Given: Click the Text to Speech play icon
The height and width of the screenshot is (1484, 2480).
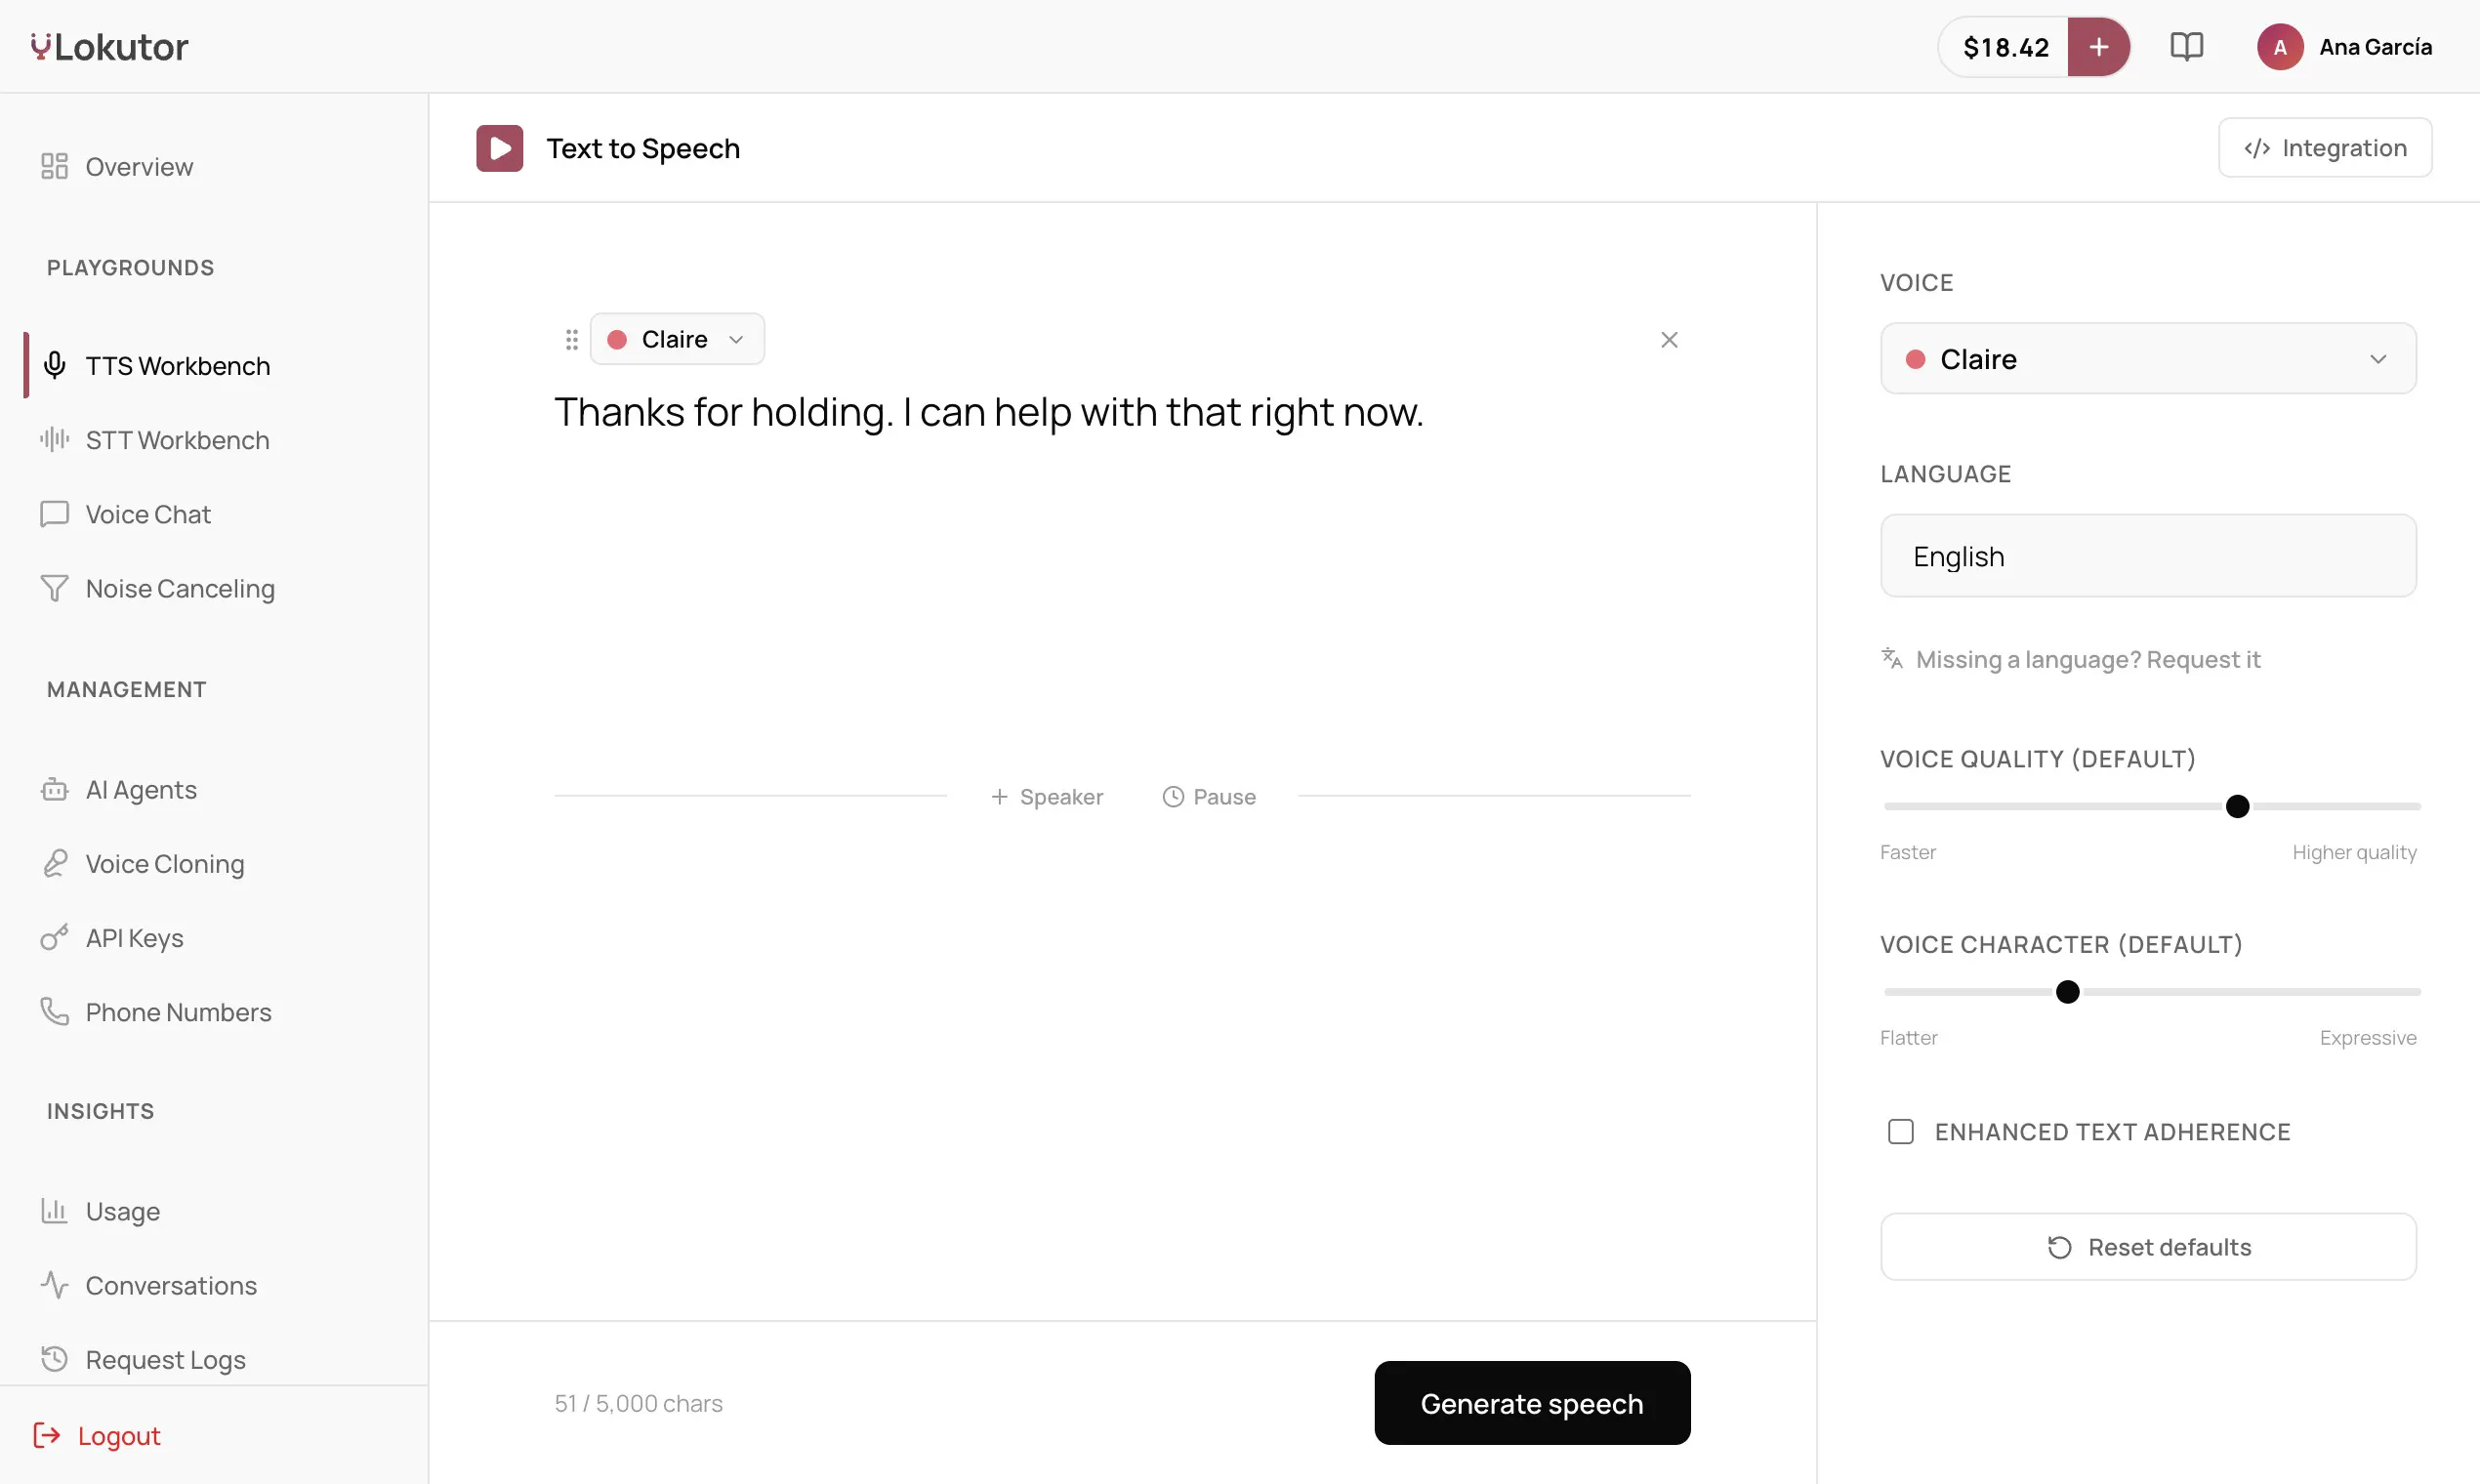Looking at the screenshot, I should pos(499,148).
